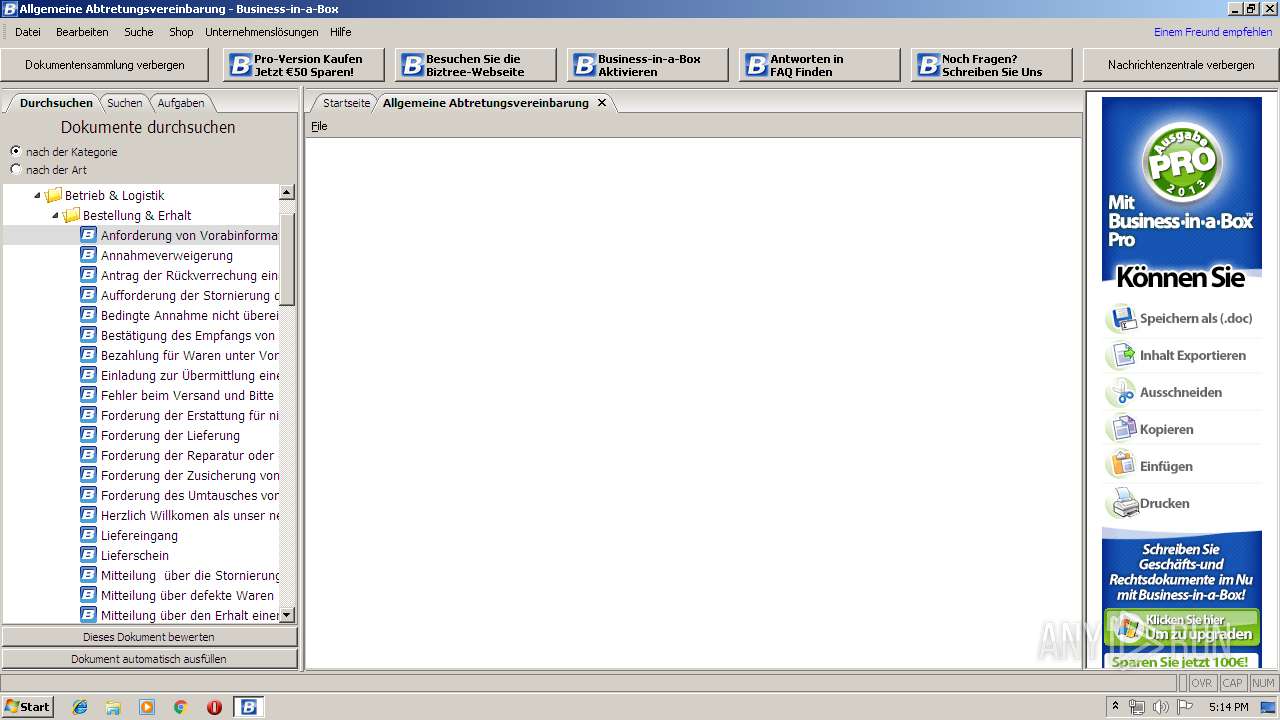The image size is (1280, 720).
Task: Click the Kopieren pages icon
Action: click(1122, 430)
